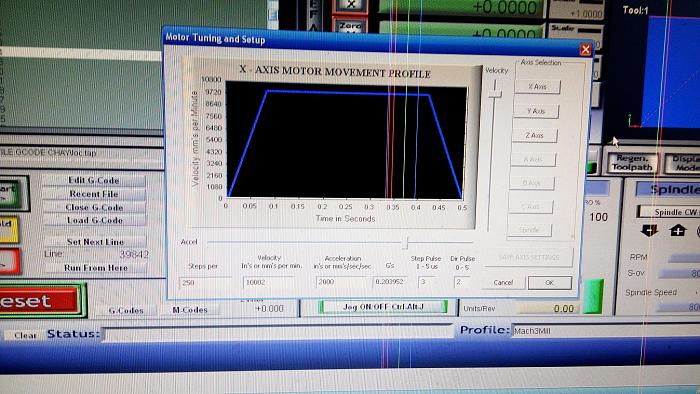Adjust the horizontal Accel slider
700x394 pixels.
tap(405, 243)
